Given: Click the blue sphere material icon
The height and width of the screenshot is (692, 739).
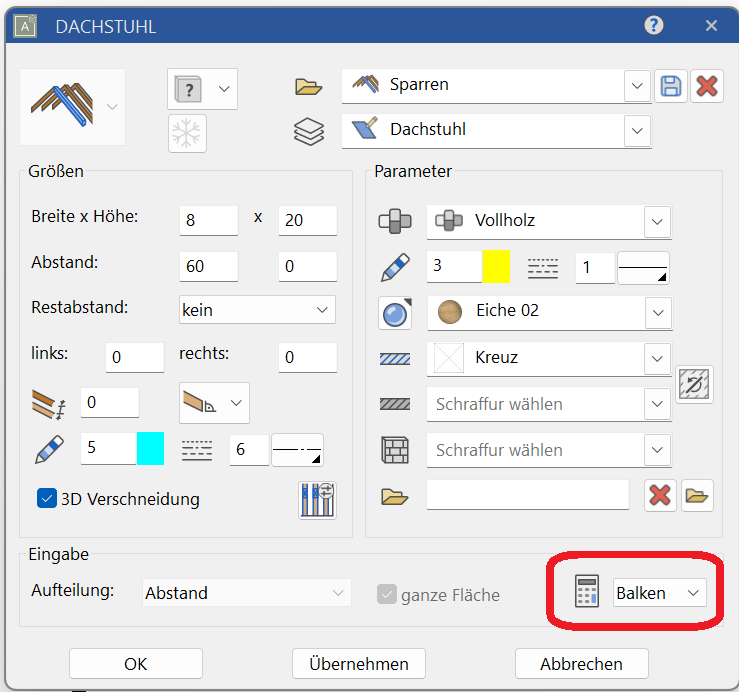Looking at the screenshot, I should pos(395,313).
